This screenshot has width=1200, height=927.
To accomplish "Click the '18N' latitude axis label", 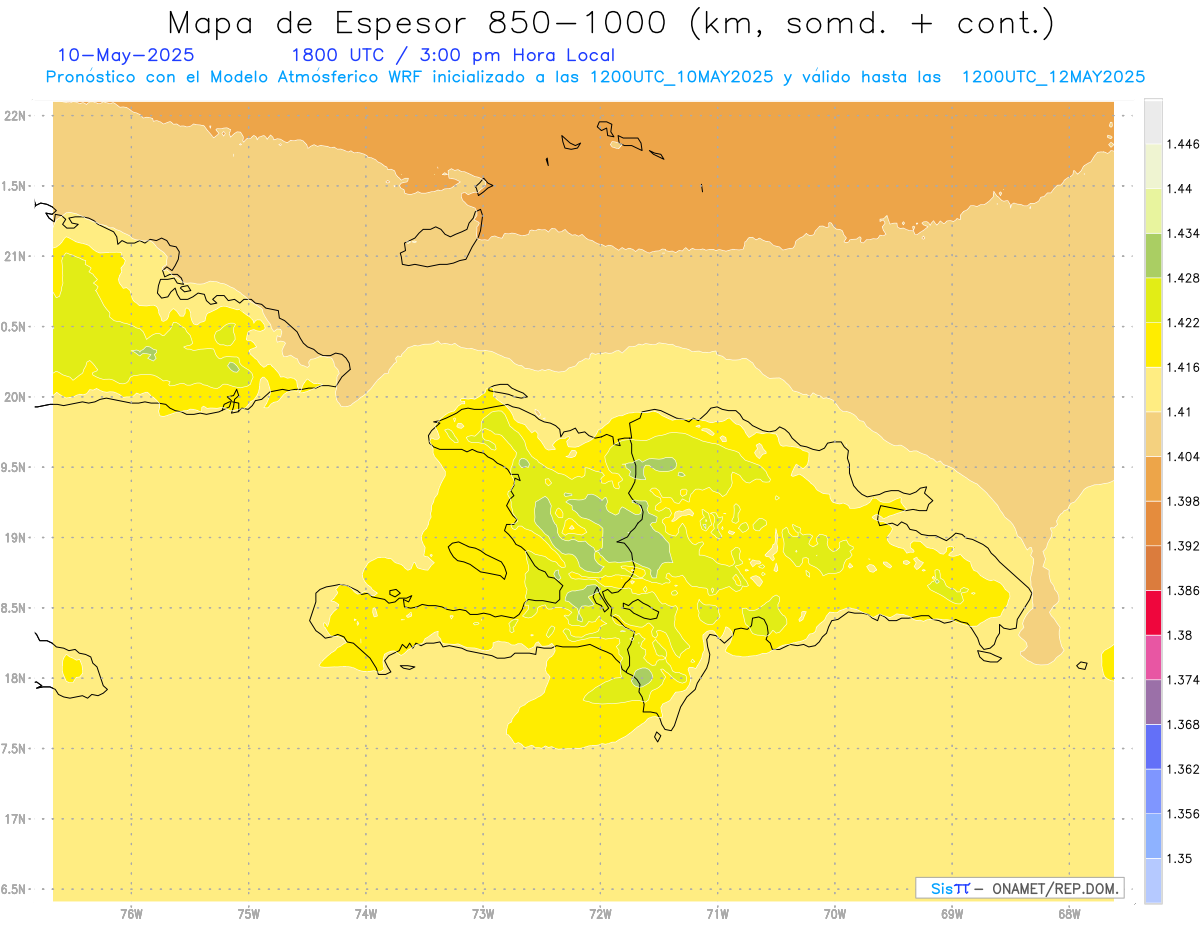I will coord(16,679).
